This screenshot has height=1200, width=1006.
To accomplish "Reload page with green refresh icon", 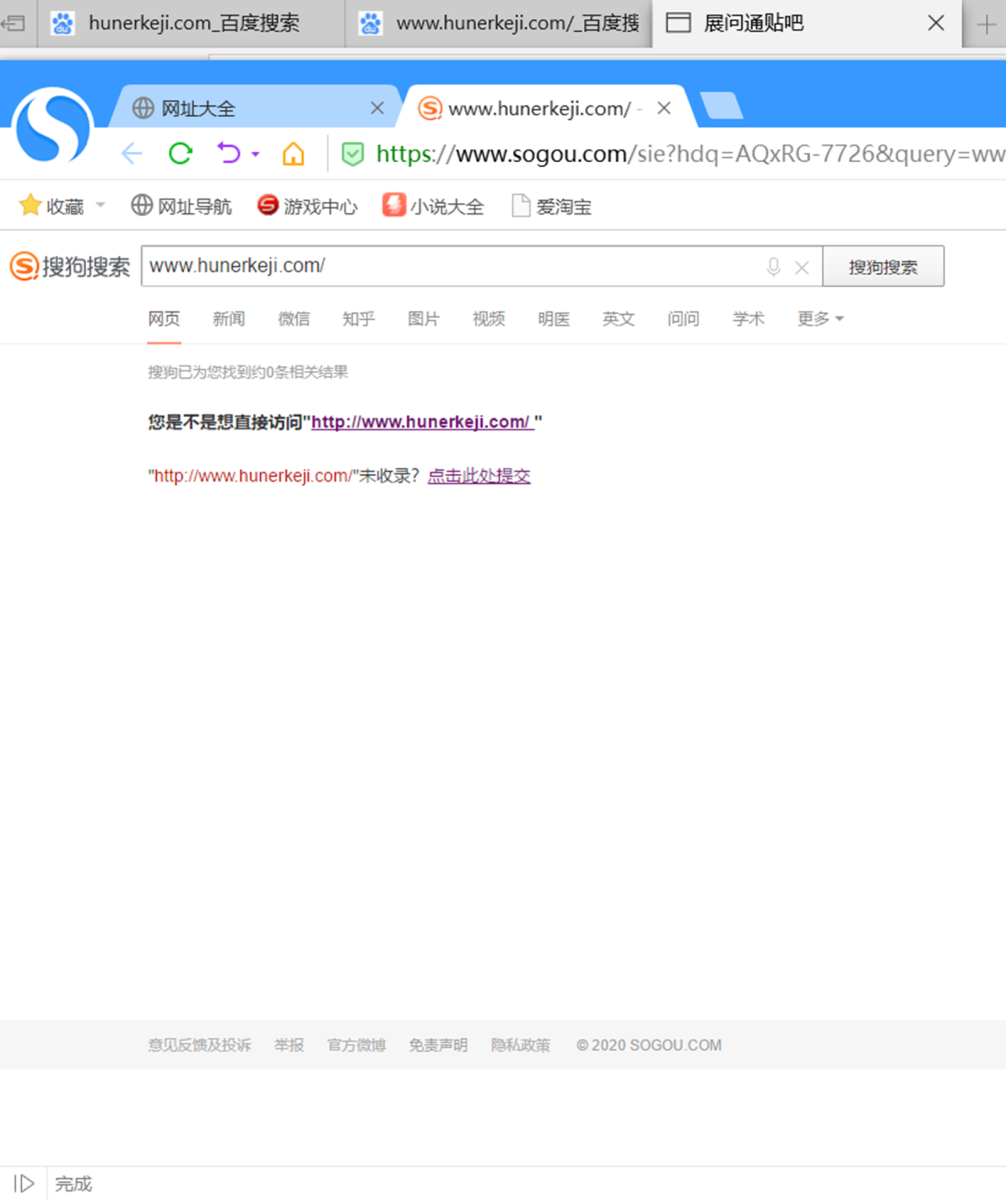I will point(180,153).
